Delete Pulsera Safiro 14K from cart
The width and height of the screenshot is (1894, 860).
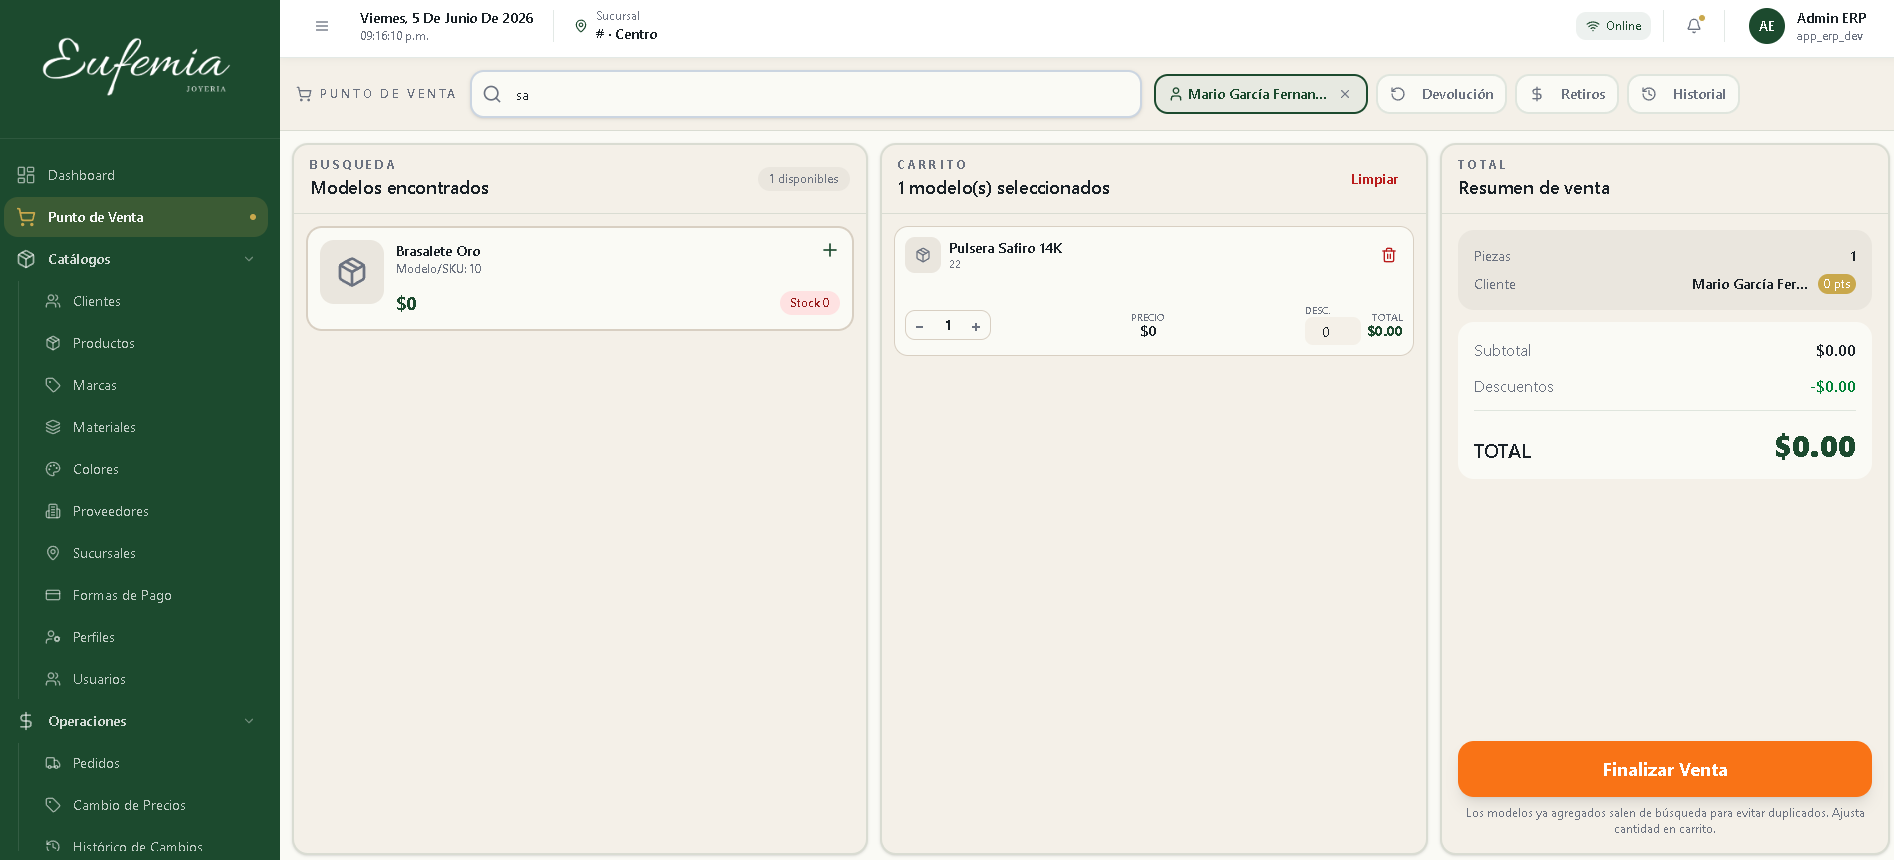[1389, 255]
